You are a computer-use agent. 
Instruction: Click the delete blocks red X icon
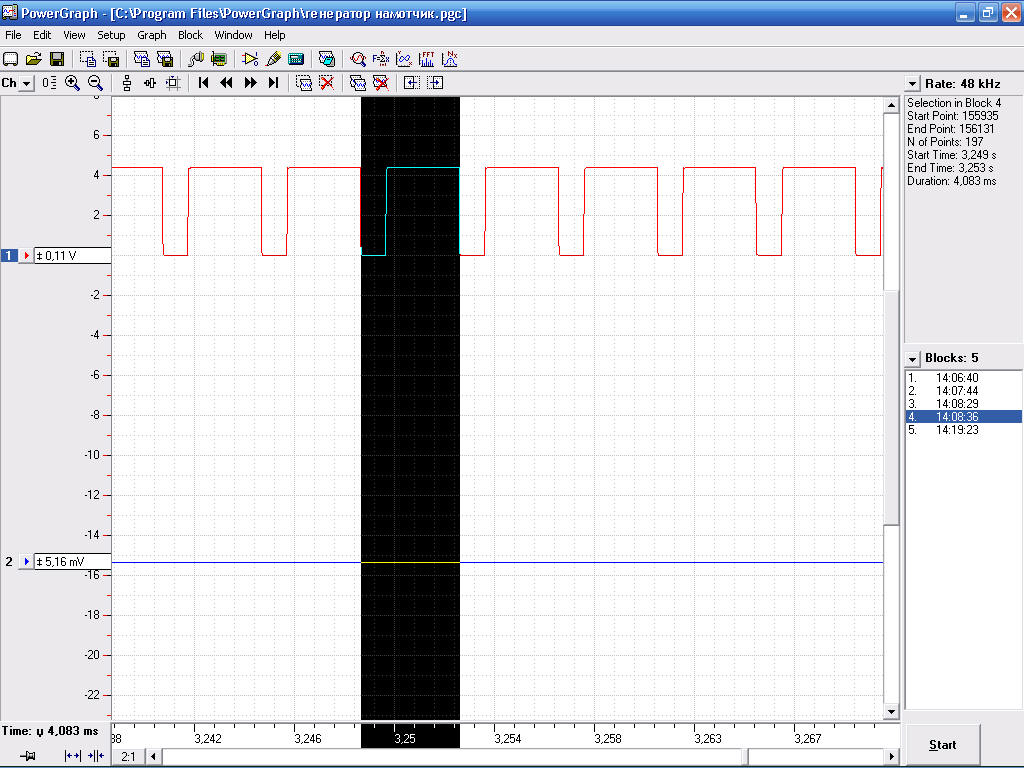click(381, 83)
